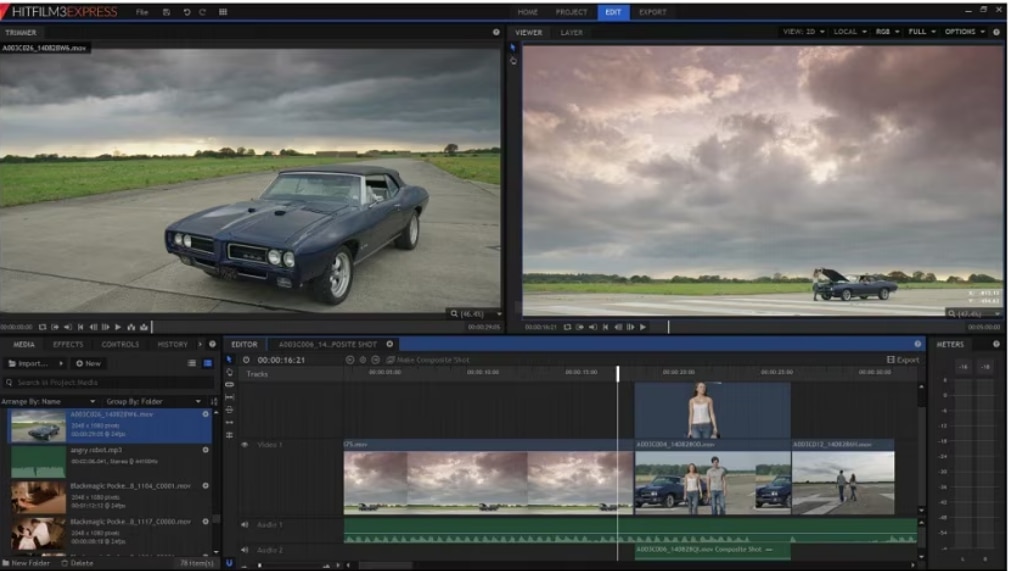Click the Undo icon in top bar

[x=186, y=12]
